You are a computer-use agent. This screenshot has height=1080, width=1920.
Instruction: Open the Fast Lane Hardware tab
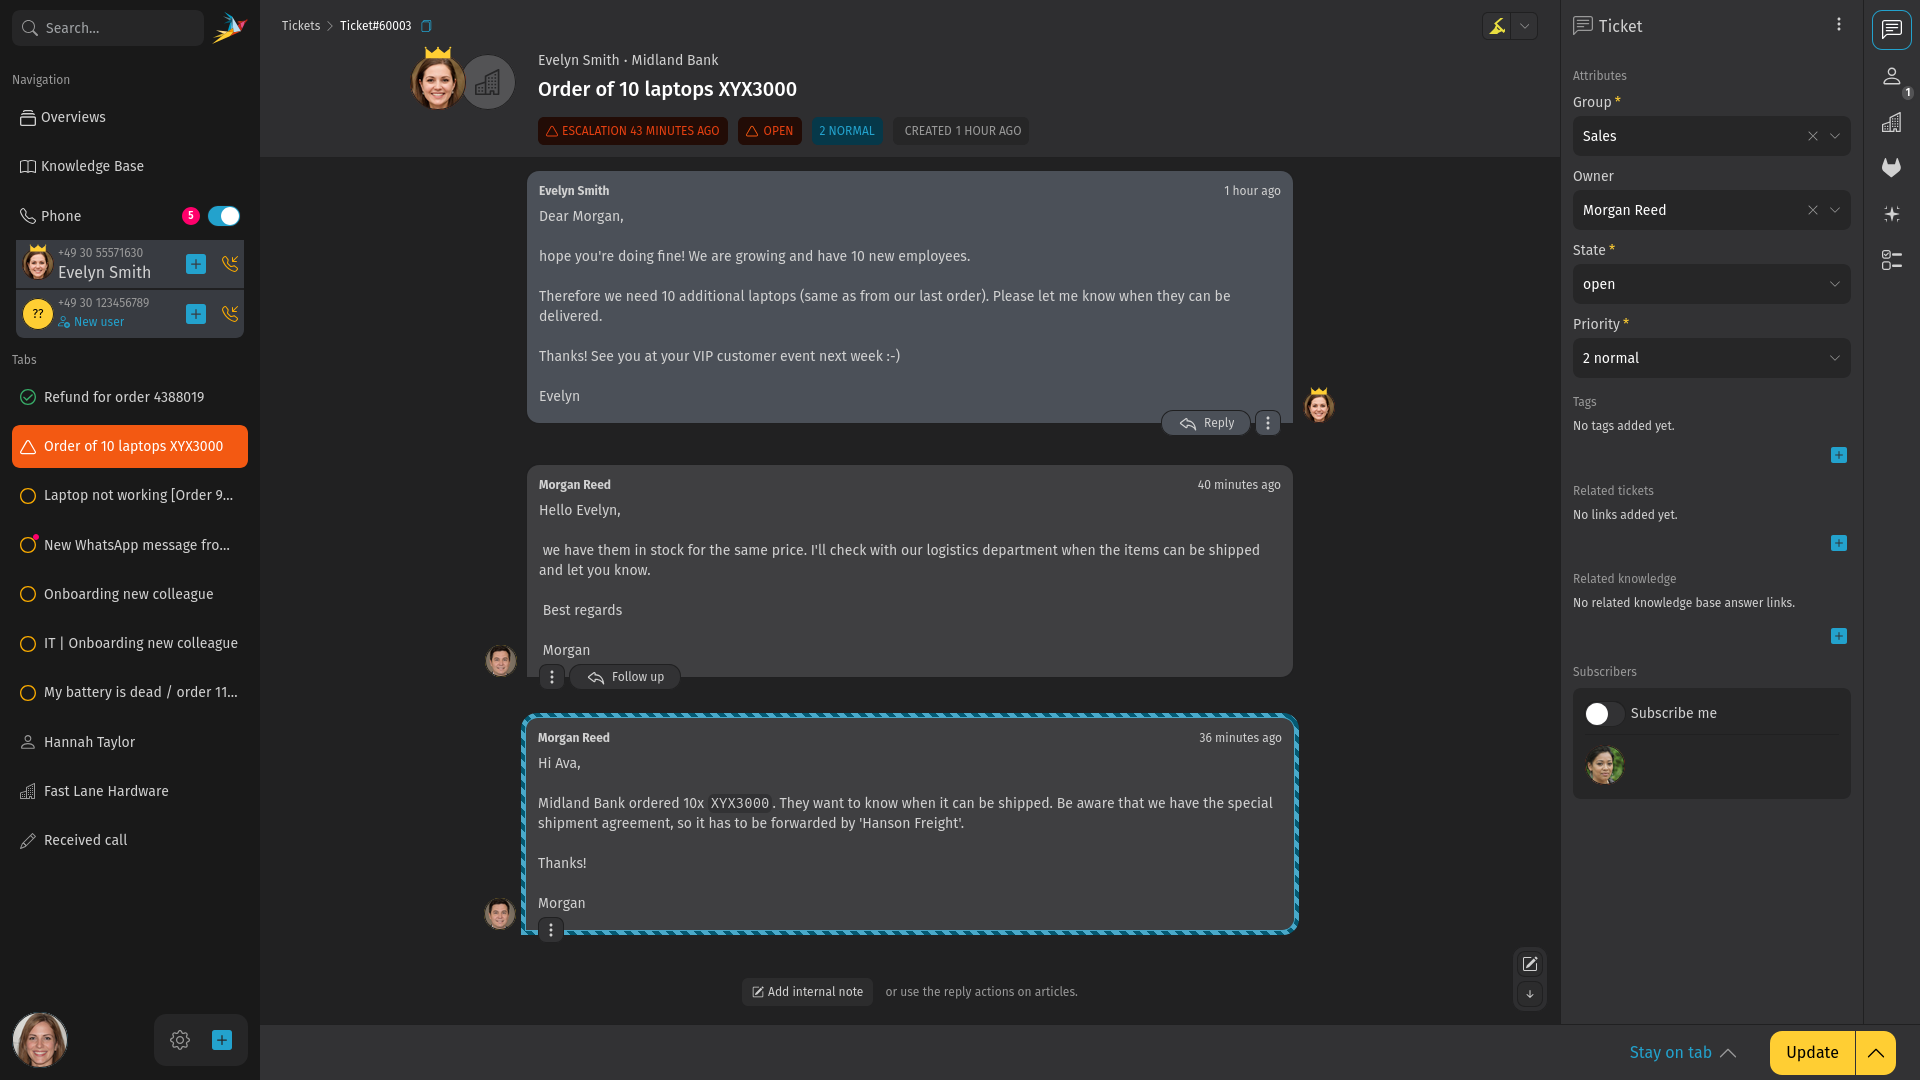pos(129,792)
